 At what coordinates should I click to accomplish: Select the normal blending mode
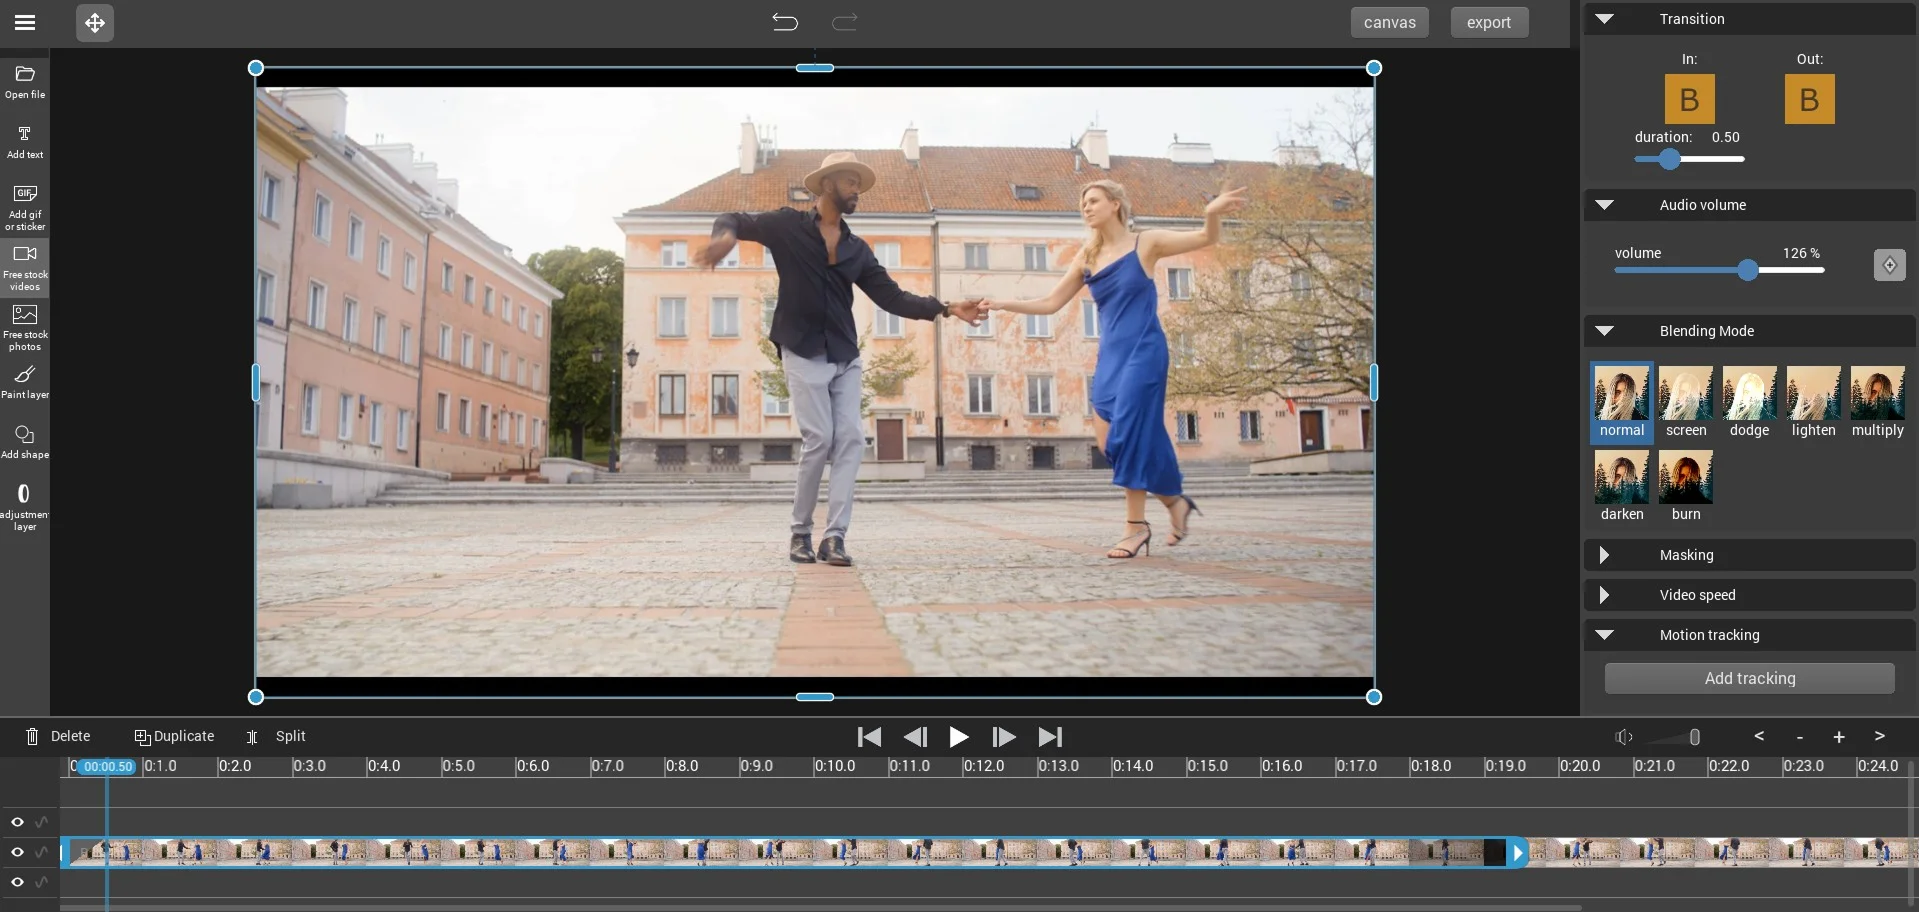[x=1621, y=403]
